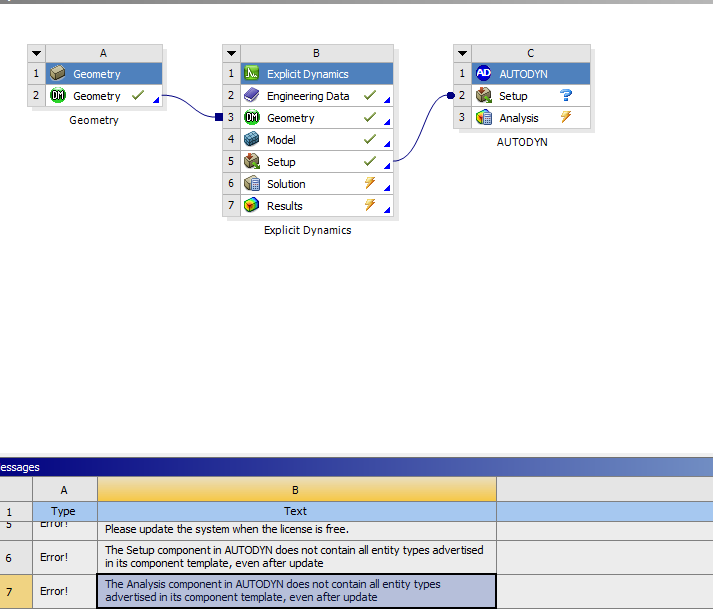Click the column C header of AUTODYN system
This screenshot has width=713, height=609.
tap(531, 53)
